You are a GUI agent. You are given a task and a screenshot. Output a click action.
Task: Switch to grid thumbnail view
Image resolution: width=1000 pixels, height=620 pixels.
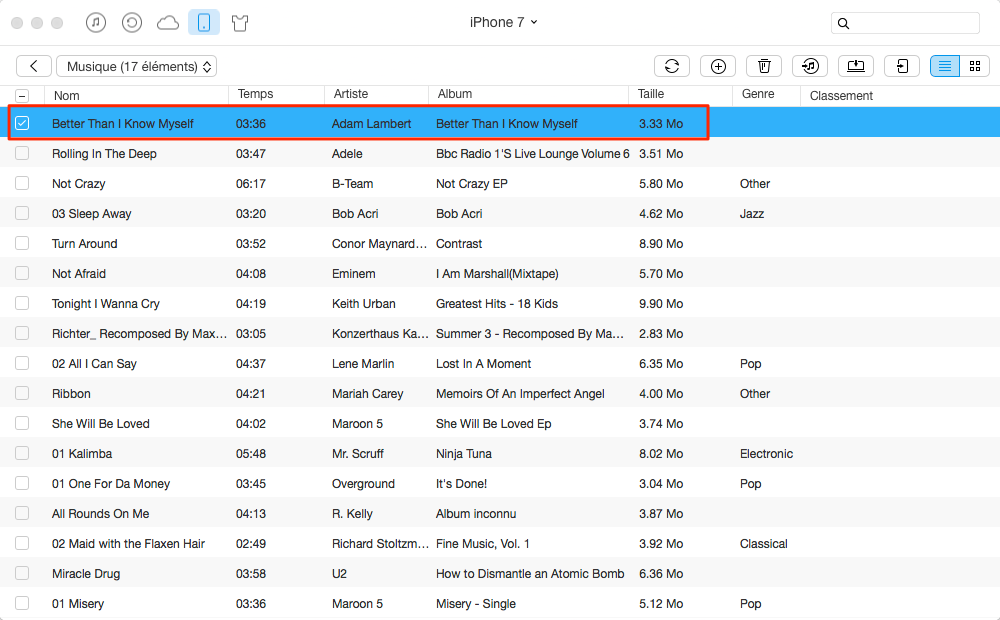point(974,66)
